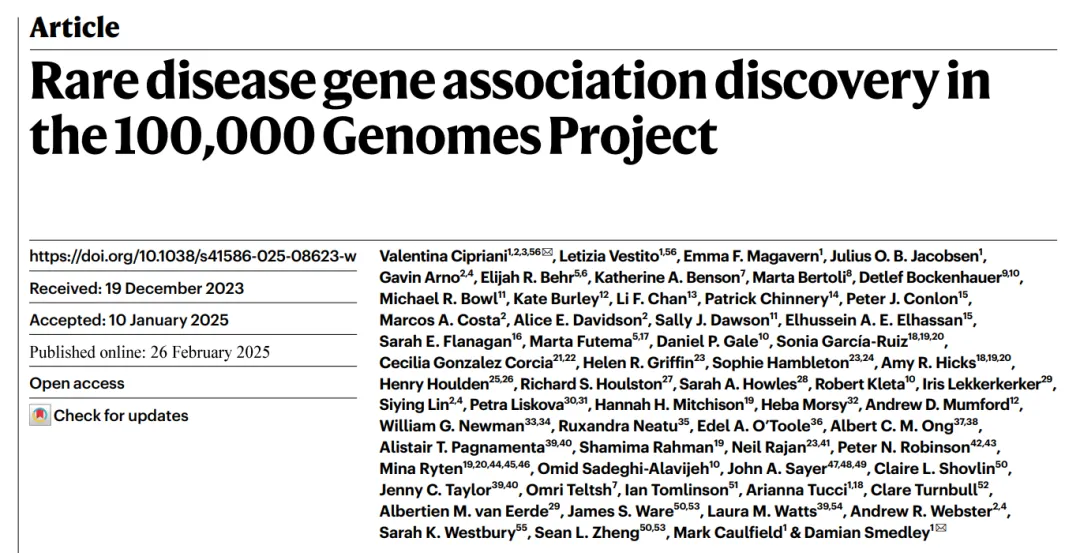The width and height of the screenshot is (1080, 553).
Task: Open the DOI link for the article
Action: click(x=192, y=256)
